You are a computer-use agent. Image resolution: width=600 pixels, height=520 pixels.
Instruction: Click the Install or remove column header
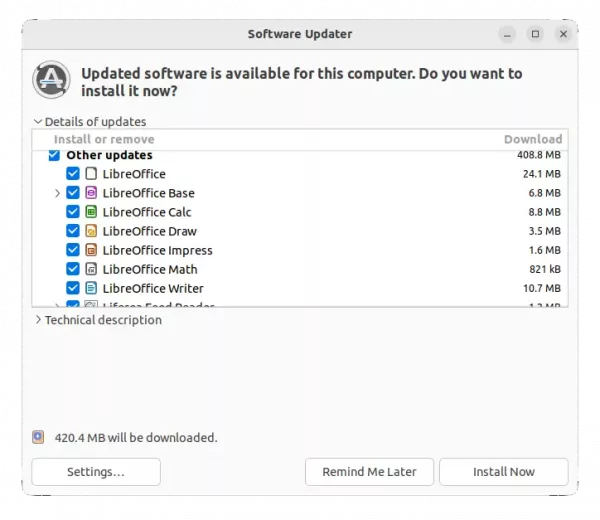[x=104, y=139]
